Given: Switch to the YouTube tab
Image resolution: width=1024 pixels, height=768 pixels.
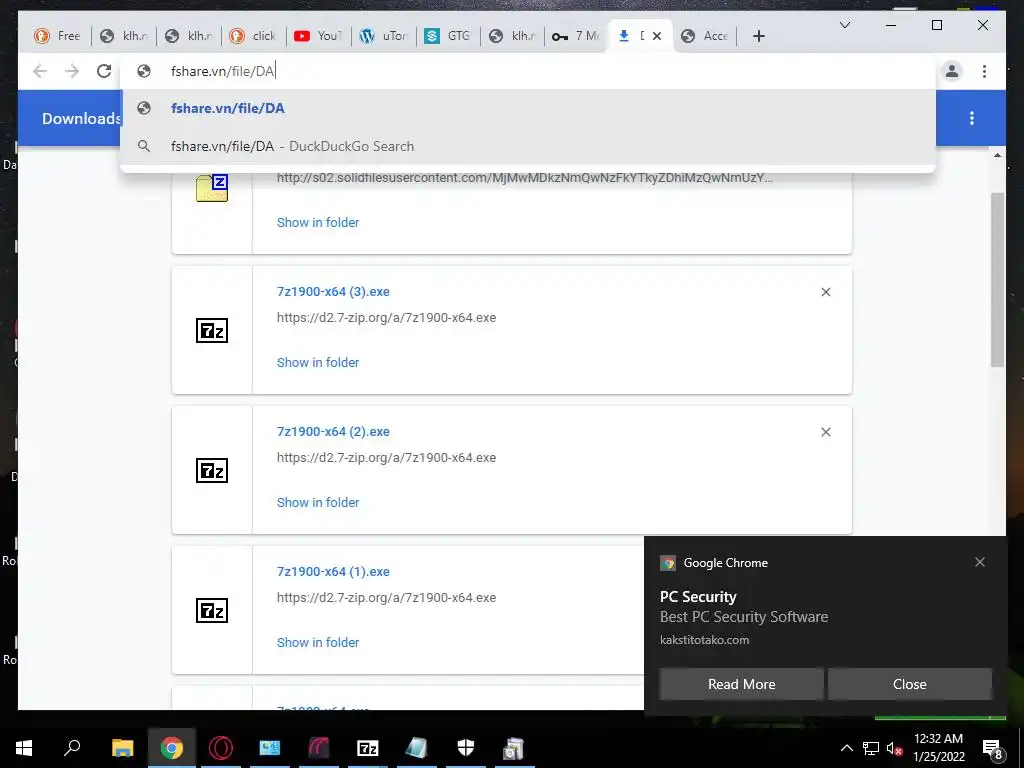Looking at the screenshot, I should pyautogui.click(x=319, y=36).
